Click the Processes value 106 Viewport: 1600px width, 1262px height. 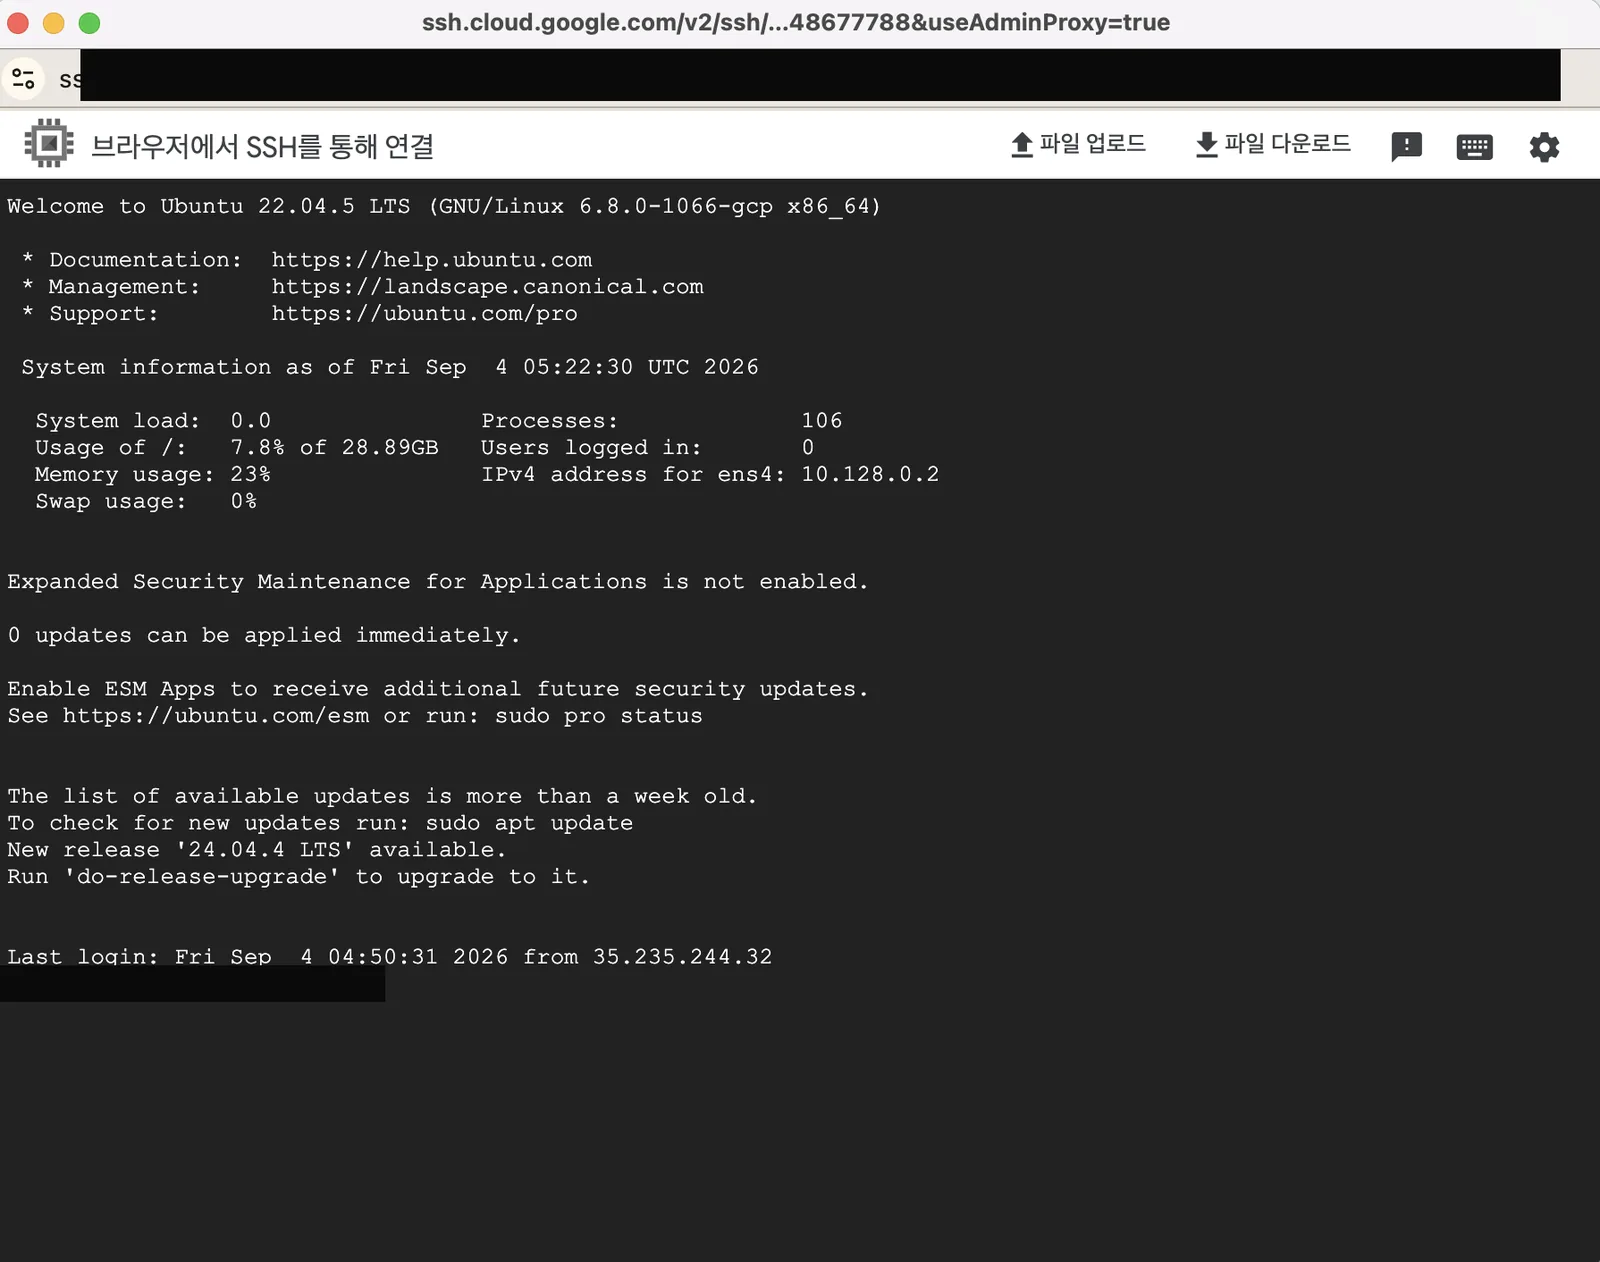tap(822, 421)
